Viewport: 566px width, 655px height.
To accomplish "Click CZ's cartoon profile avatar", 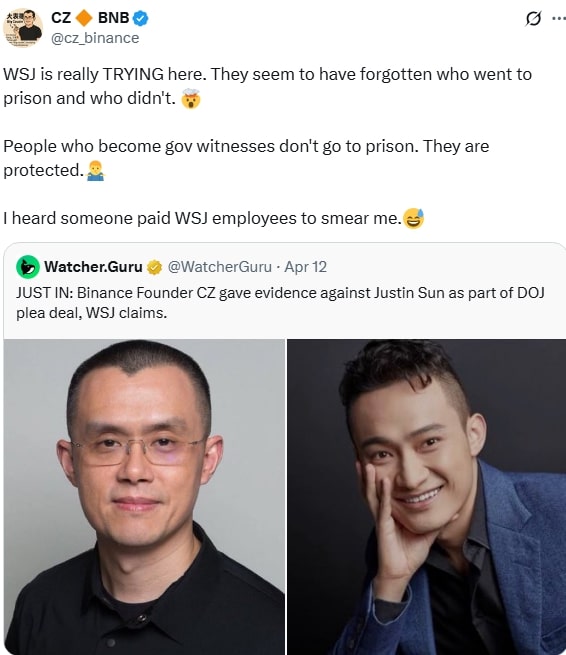I will click(23, 28).
